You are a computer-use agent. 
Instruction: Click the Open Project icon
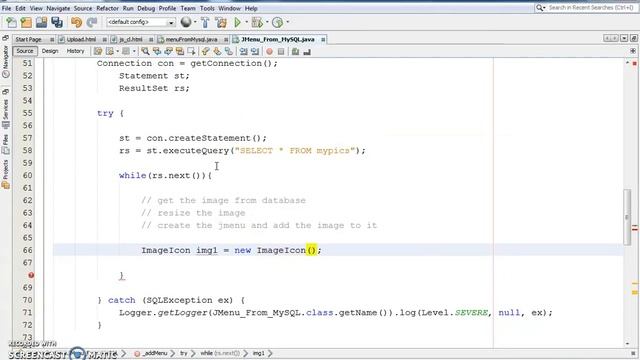(x=42, y=22)
